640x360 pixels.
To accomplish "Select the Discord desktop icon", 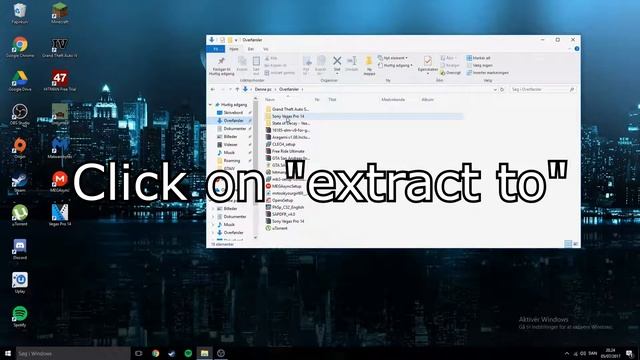I will click(x=20, y=249).
